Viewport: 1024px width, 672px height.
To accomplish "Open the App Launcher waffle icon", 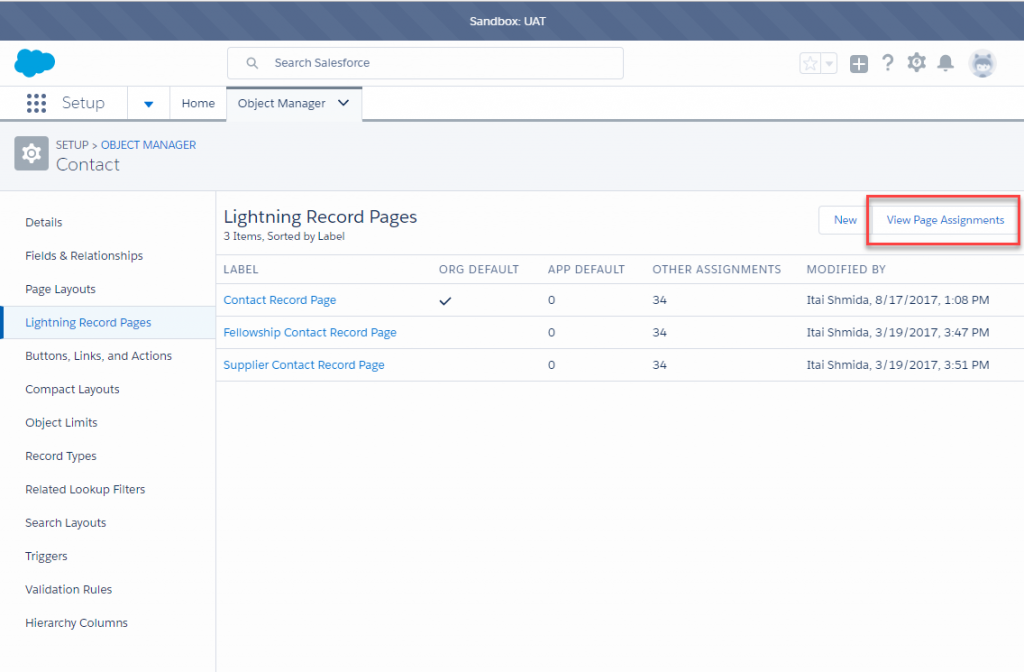I will 37,103.
